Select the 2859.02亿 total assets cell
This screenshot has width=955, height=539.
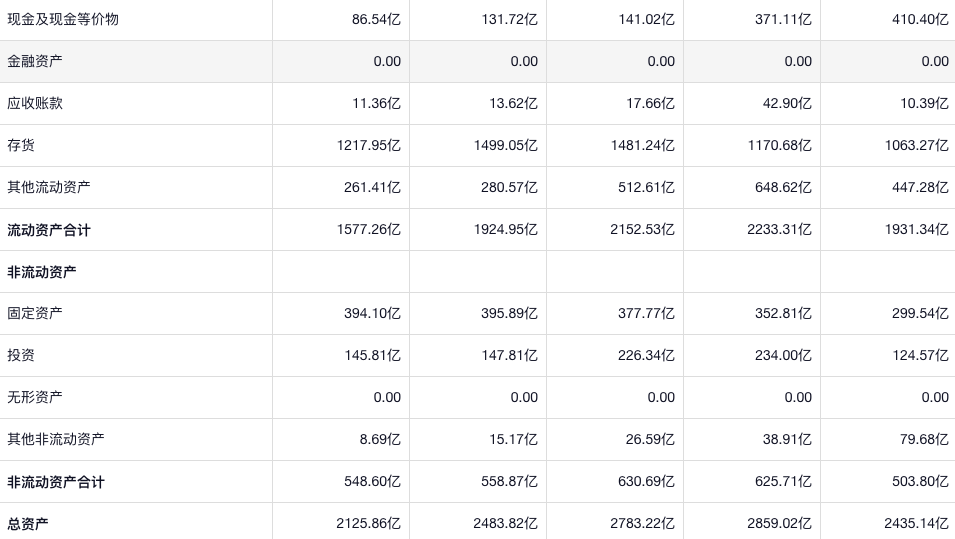click(x=779, y=524)
